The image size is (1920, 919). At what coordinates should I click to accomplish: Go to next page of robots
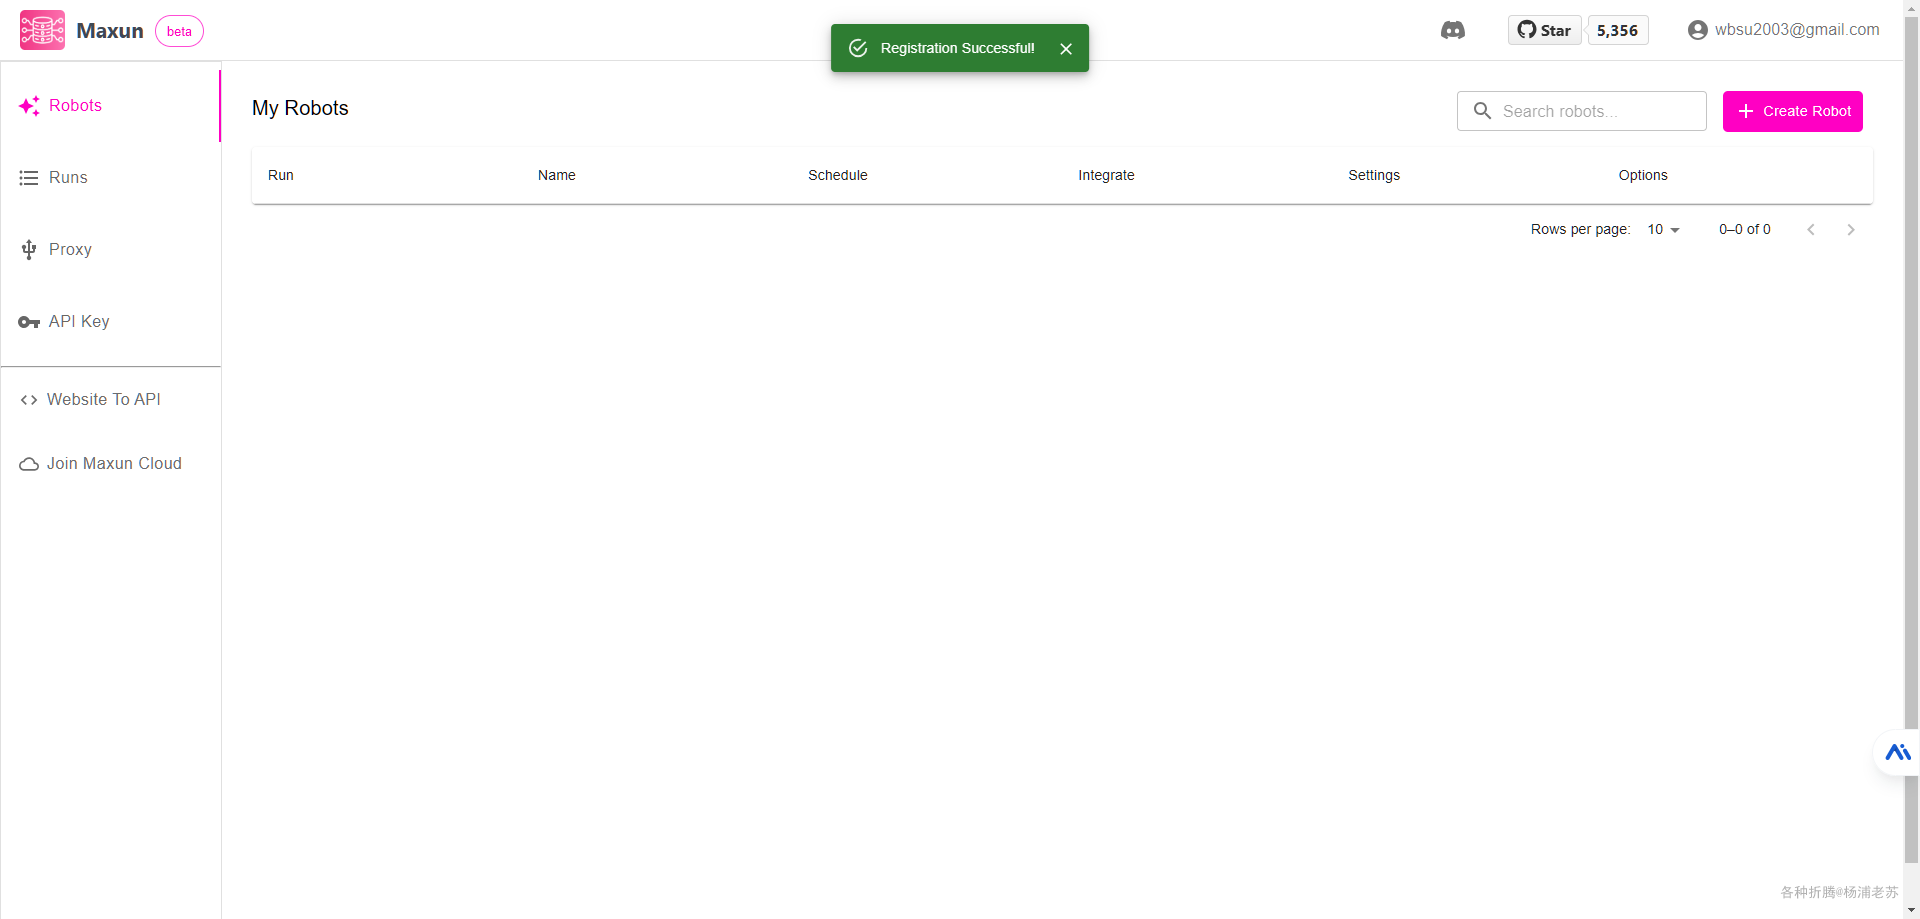coord(1851,230)
